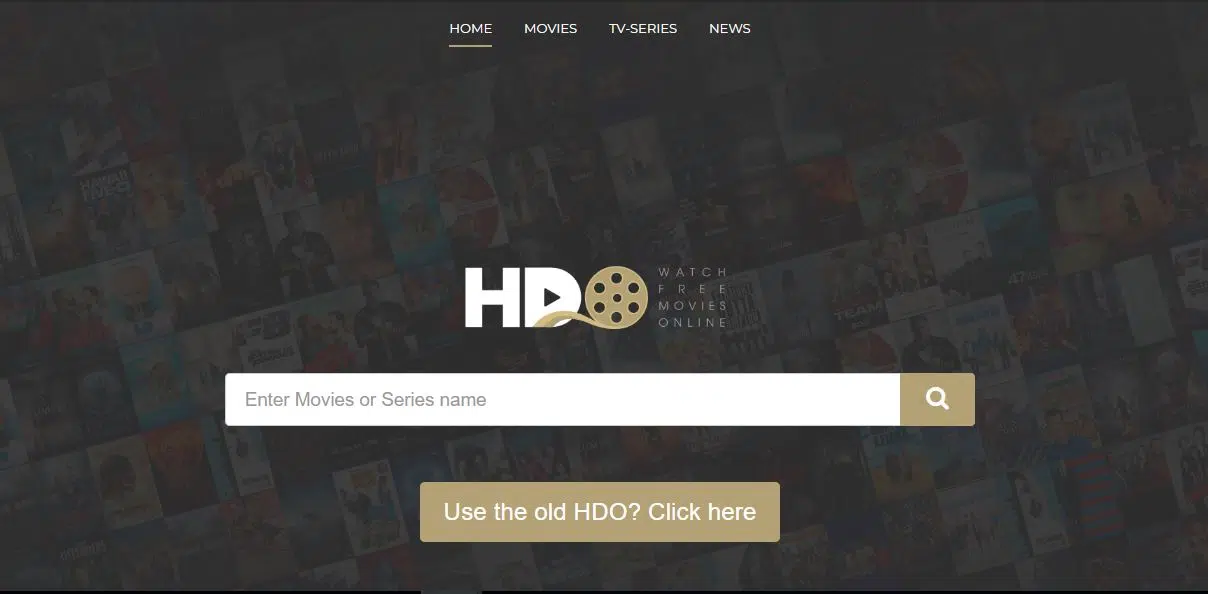This screenshot has height=594, width=1208.
Task: Click the magnifying glass search button
Action: tap(937, 399)
